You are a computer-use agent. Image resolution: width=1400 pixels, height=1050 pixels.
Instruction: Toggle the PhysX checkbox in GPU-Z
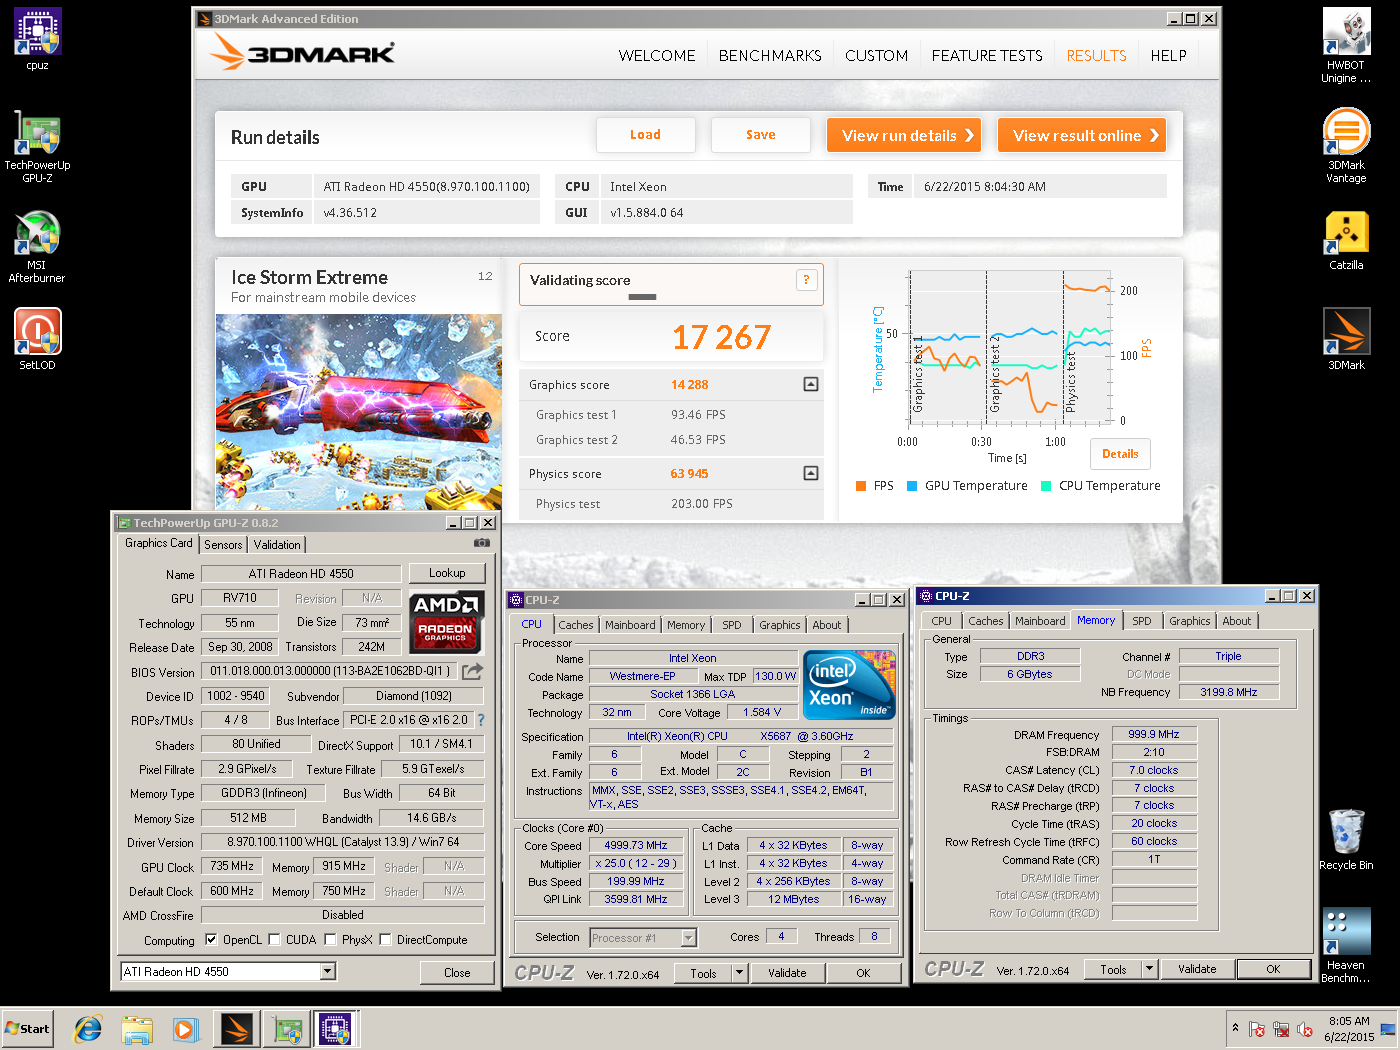point(330,940)
